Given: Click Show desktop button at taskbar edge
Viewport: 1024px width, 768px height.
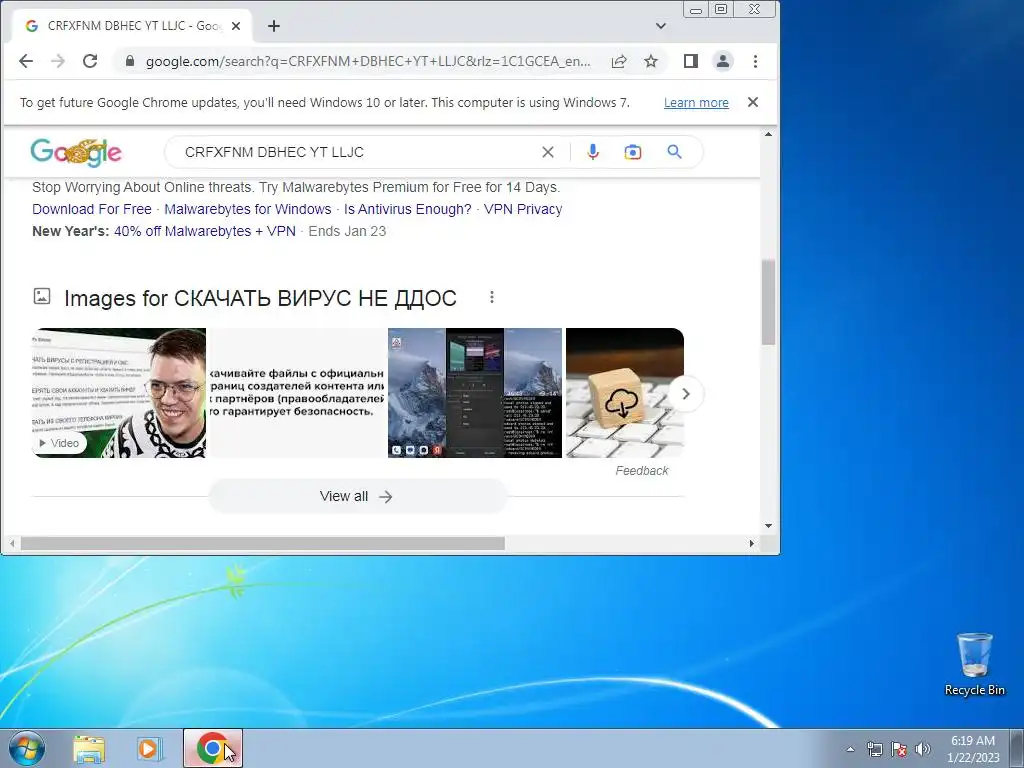Looking at the screenshot, I should (x=1017, y=748).
